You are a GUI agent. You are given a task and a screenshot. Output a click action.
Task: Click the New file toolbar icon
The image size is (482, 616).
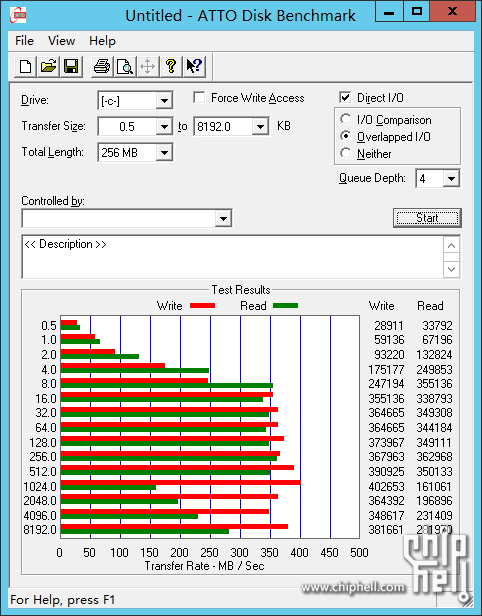click(x=26, y=66)
